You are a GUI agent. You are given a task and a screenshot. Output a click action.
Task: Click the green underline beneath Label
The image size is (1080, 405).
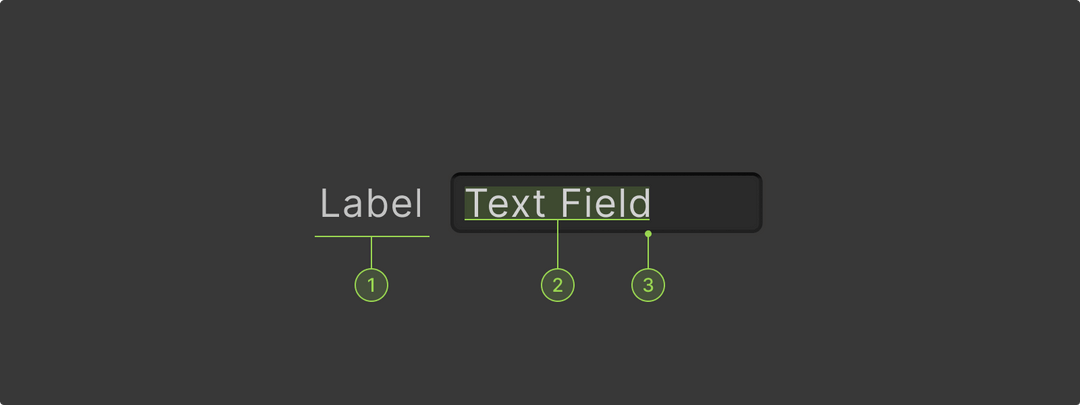[x=372, y=236]
